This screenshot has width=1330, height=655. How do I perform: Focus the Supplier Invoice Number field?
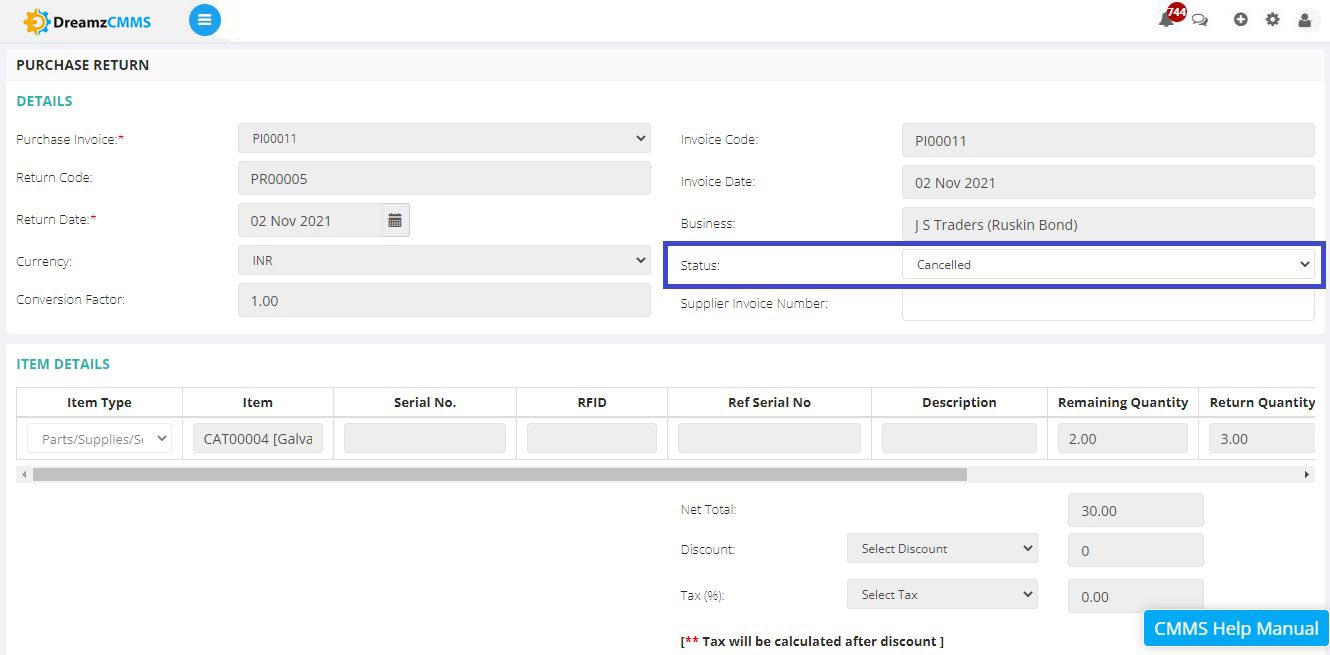click(x=1108, y=304)
